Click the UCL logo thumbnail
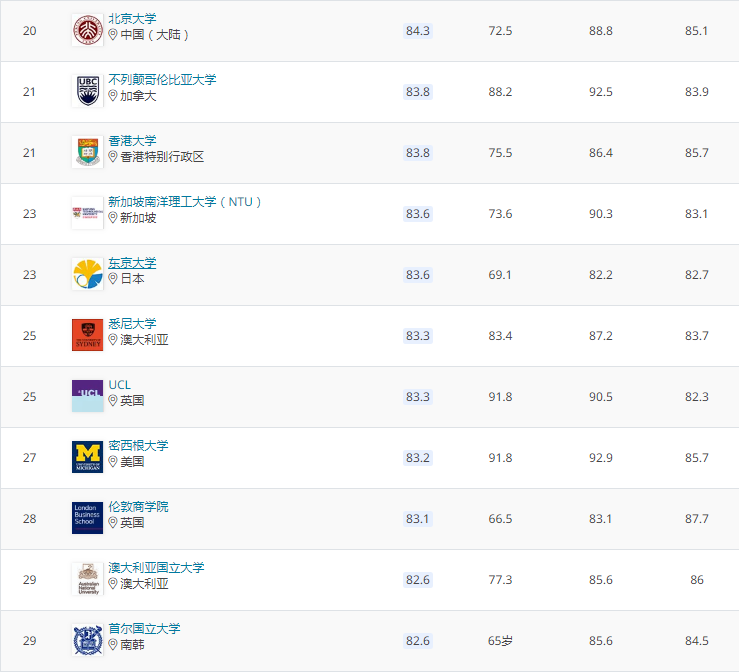Image resolution: width=739 pixels, height=672 pixels. (87, 396)
